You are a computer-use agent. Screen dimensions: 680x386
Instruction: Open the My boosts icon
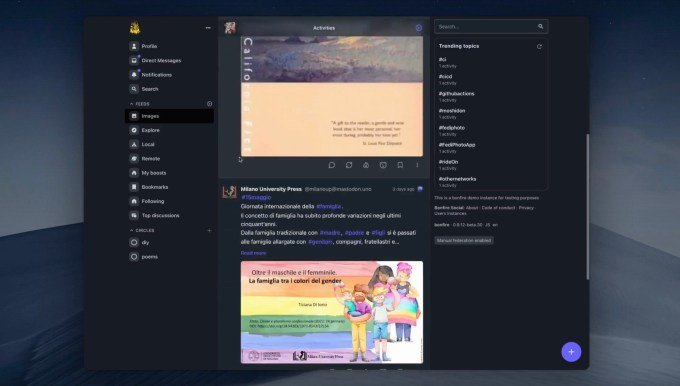click(x=134, y=173)
